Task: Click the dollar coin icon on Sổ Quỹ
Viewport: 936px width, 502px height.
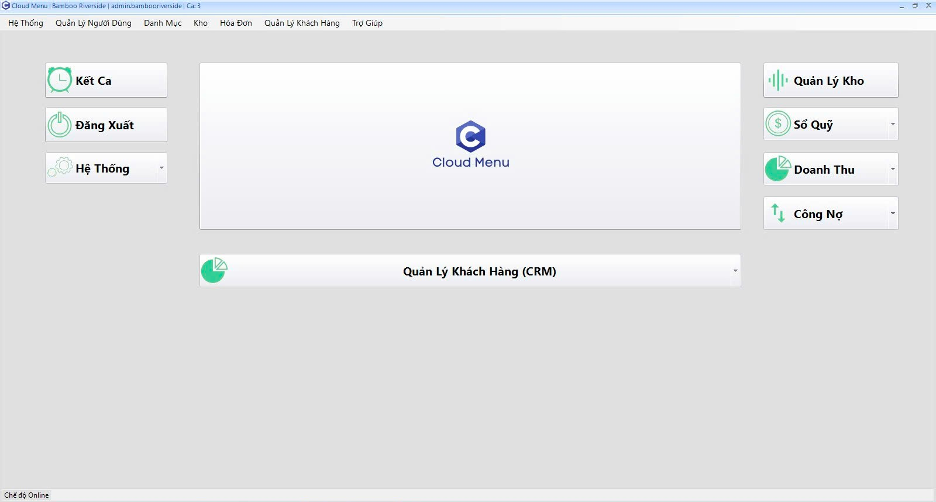Action: 778,124
